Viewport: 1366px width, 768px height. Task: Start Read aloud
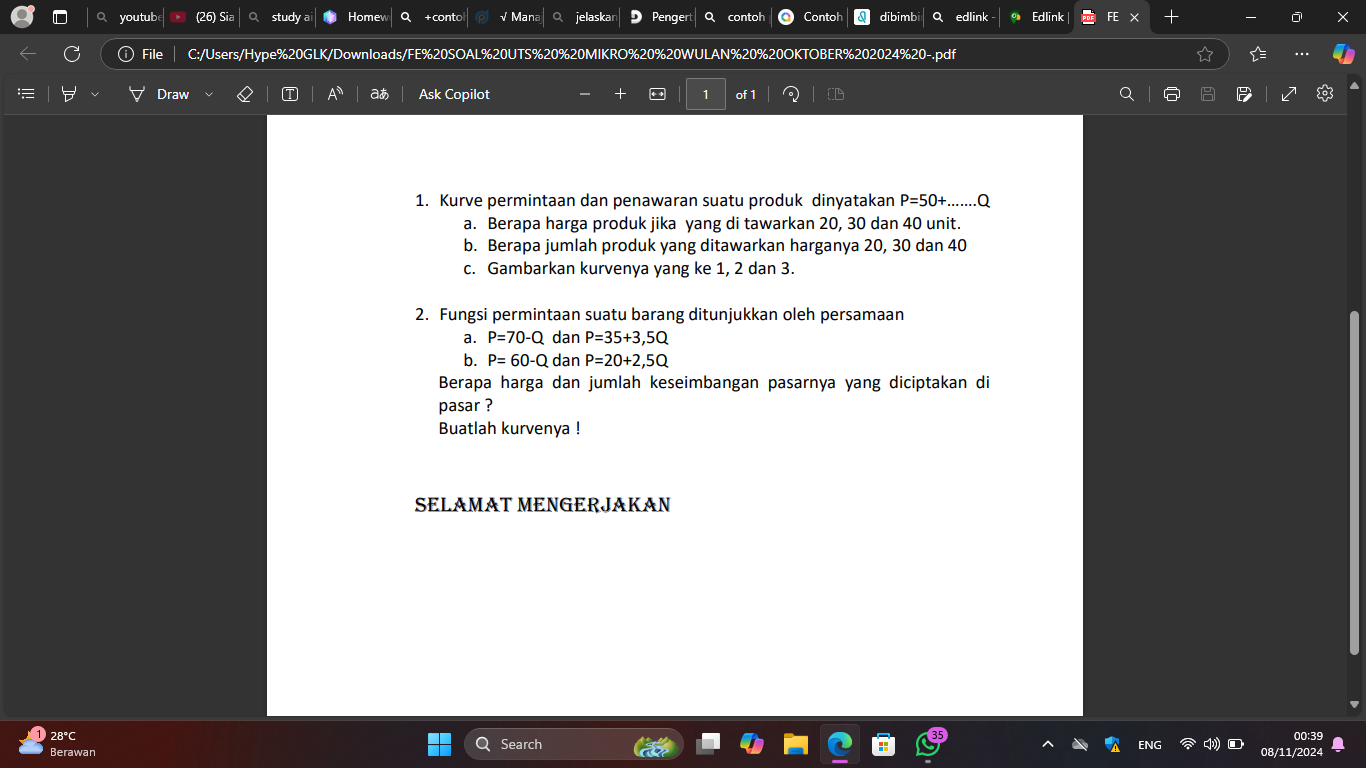(x=335, y=94)
